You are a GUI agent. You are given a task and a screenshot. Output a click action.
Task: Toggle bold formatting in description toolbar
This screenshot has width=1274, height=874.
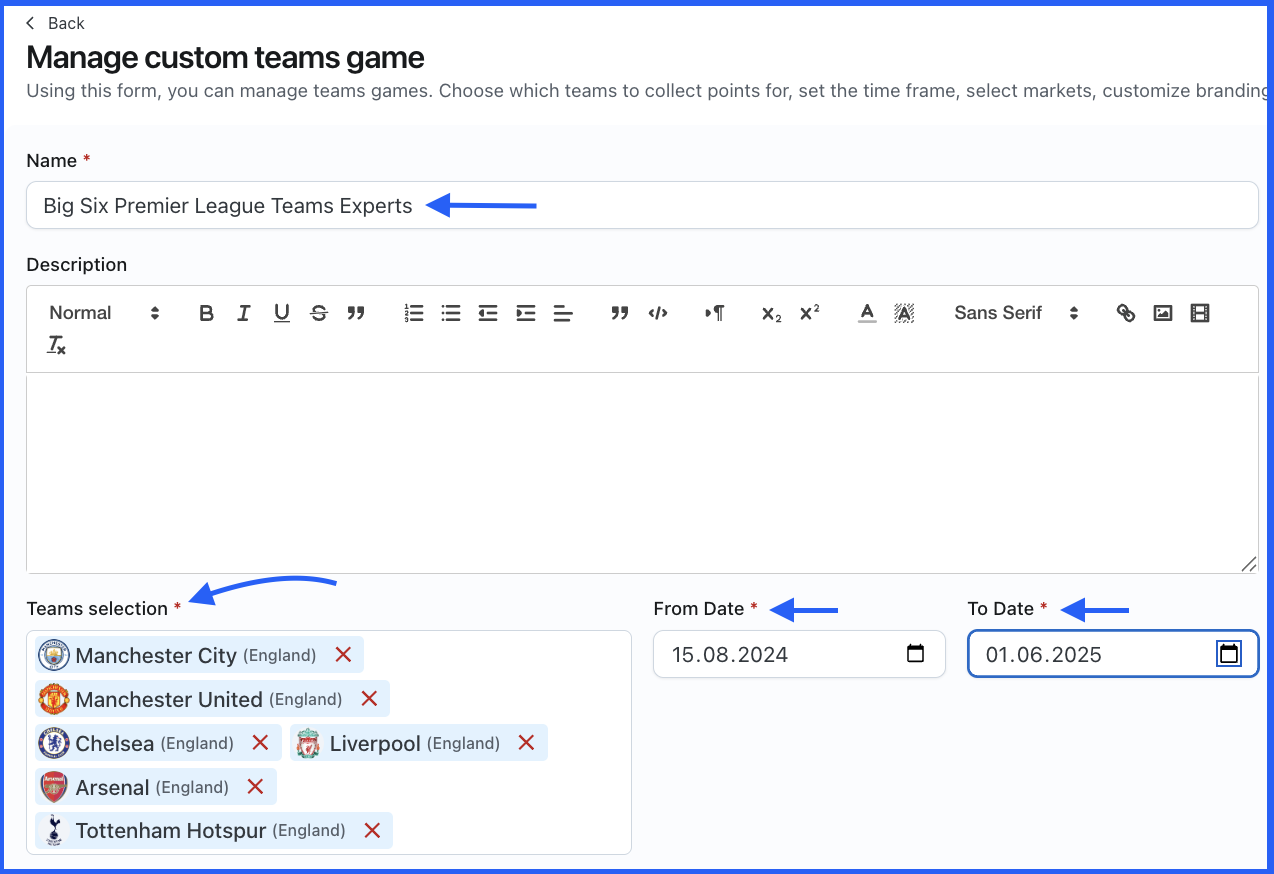tap(206, 313)
